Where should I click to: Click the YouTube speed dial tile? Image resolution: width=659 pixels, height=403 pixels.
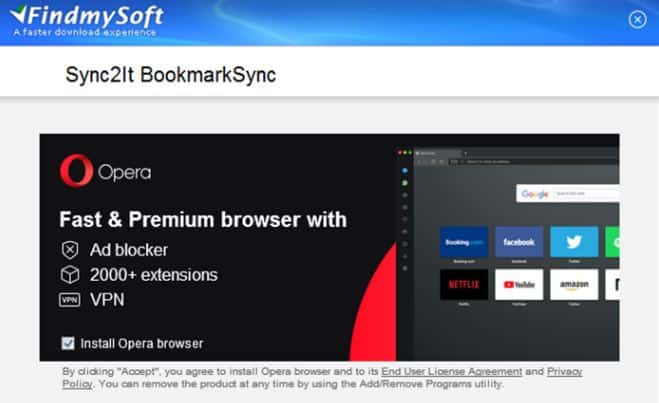pyautogui.click(x=519, y=284)
